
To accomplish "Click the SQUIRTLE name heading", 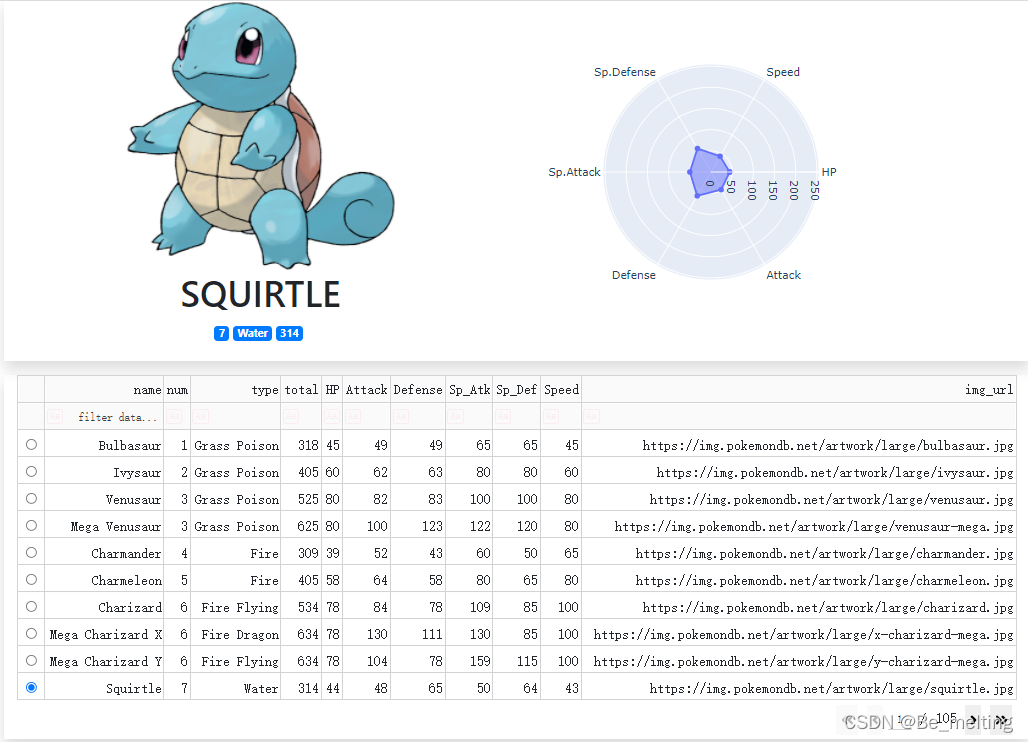I will click(260, 294).
